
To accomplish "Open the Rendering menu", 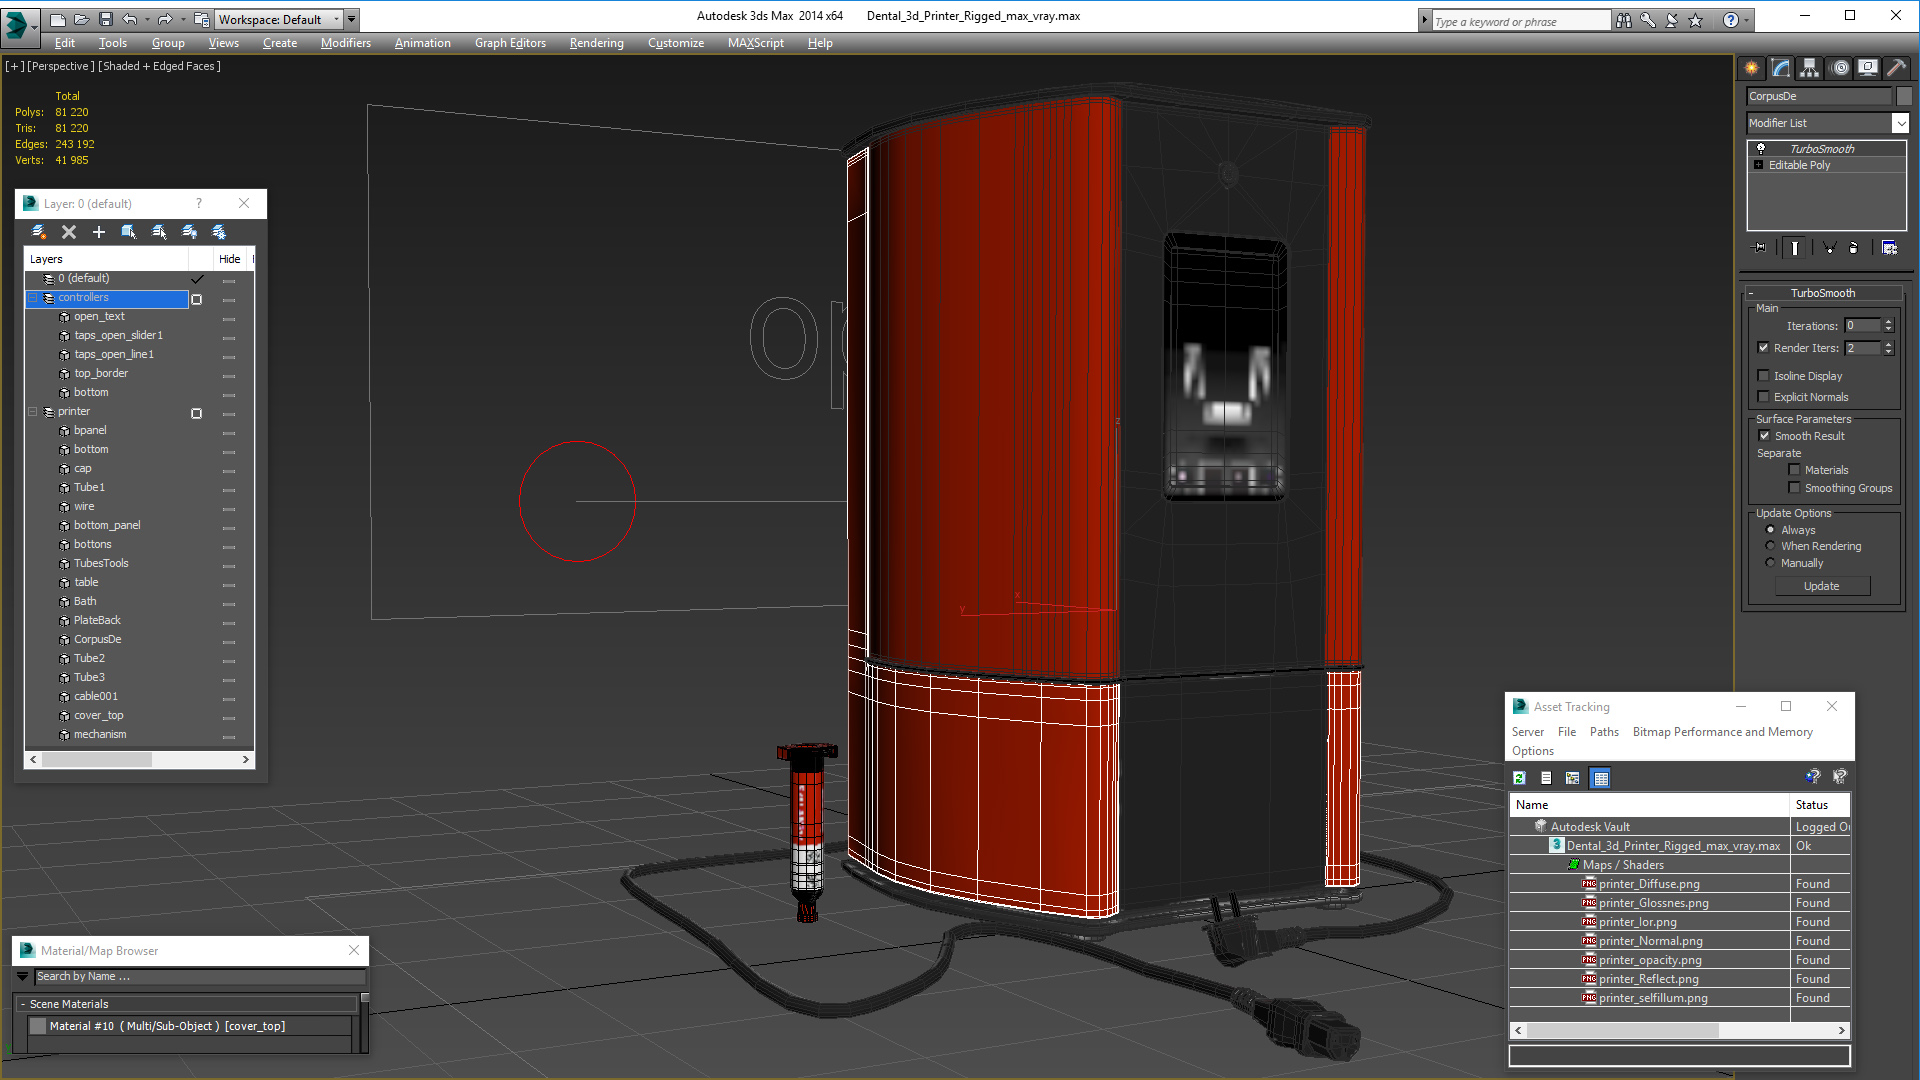I will [x=597, y=43].
